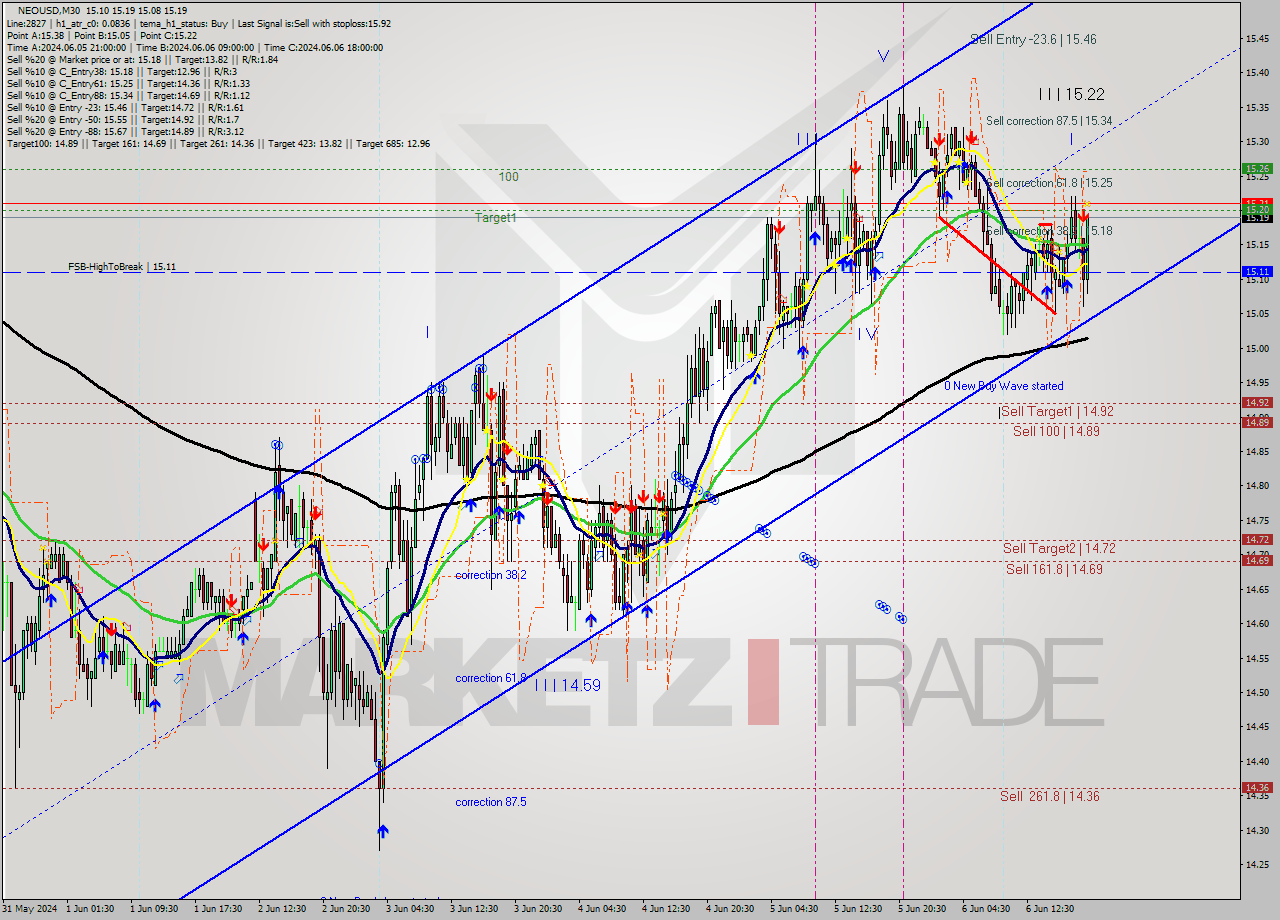Screen dimensions: 1280x920
Task: Click the '4 Jun 20:30' time axis label
Action: pos(730,909)
